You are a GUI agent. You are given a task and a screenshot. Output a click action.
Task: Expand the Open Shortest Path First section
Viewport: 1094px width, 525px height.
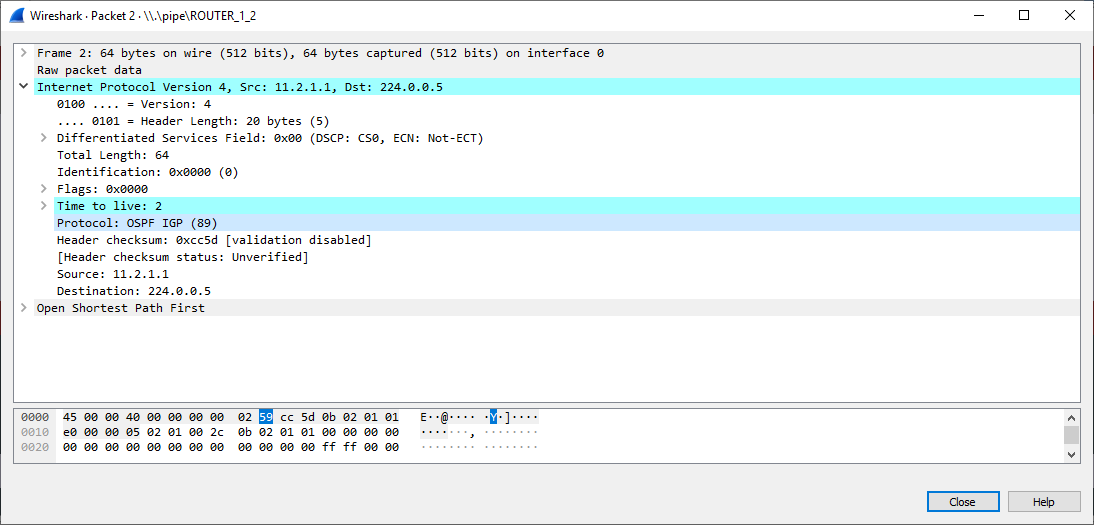24,307
